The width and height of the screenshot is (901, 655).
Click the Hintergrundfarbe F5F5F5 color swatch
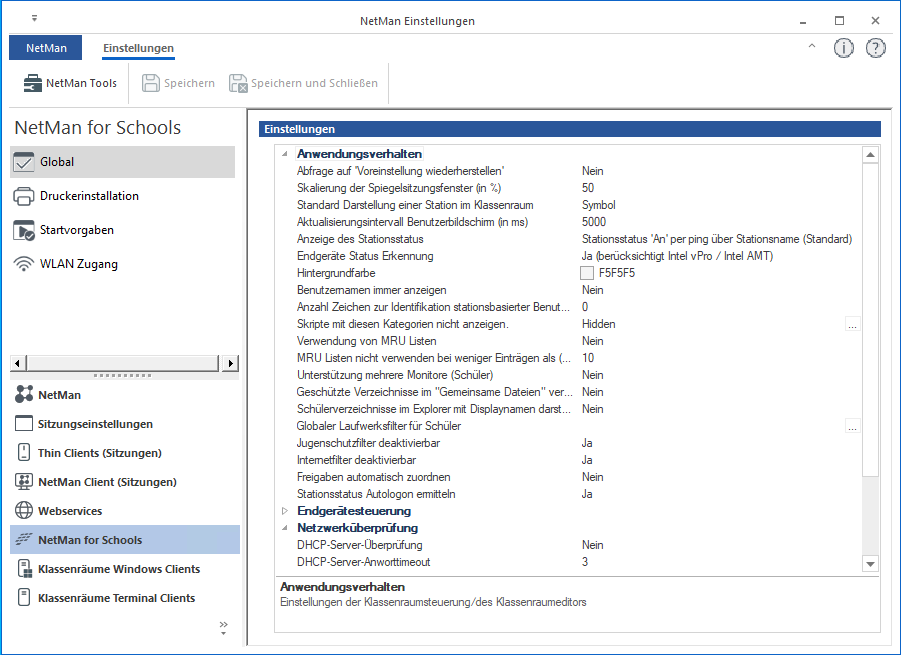pos(587,273)
